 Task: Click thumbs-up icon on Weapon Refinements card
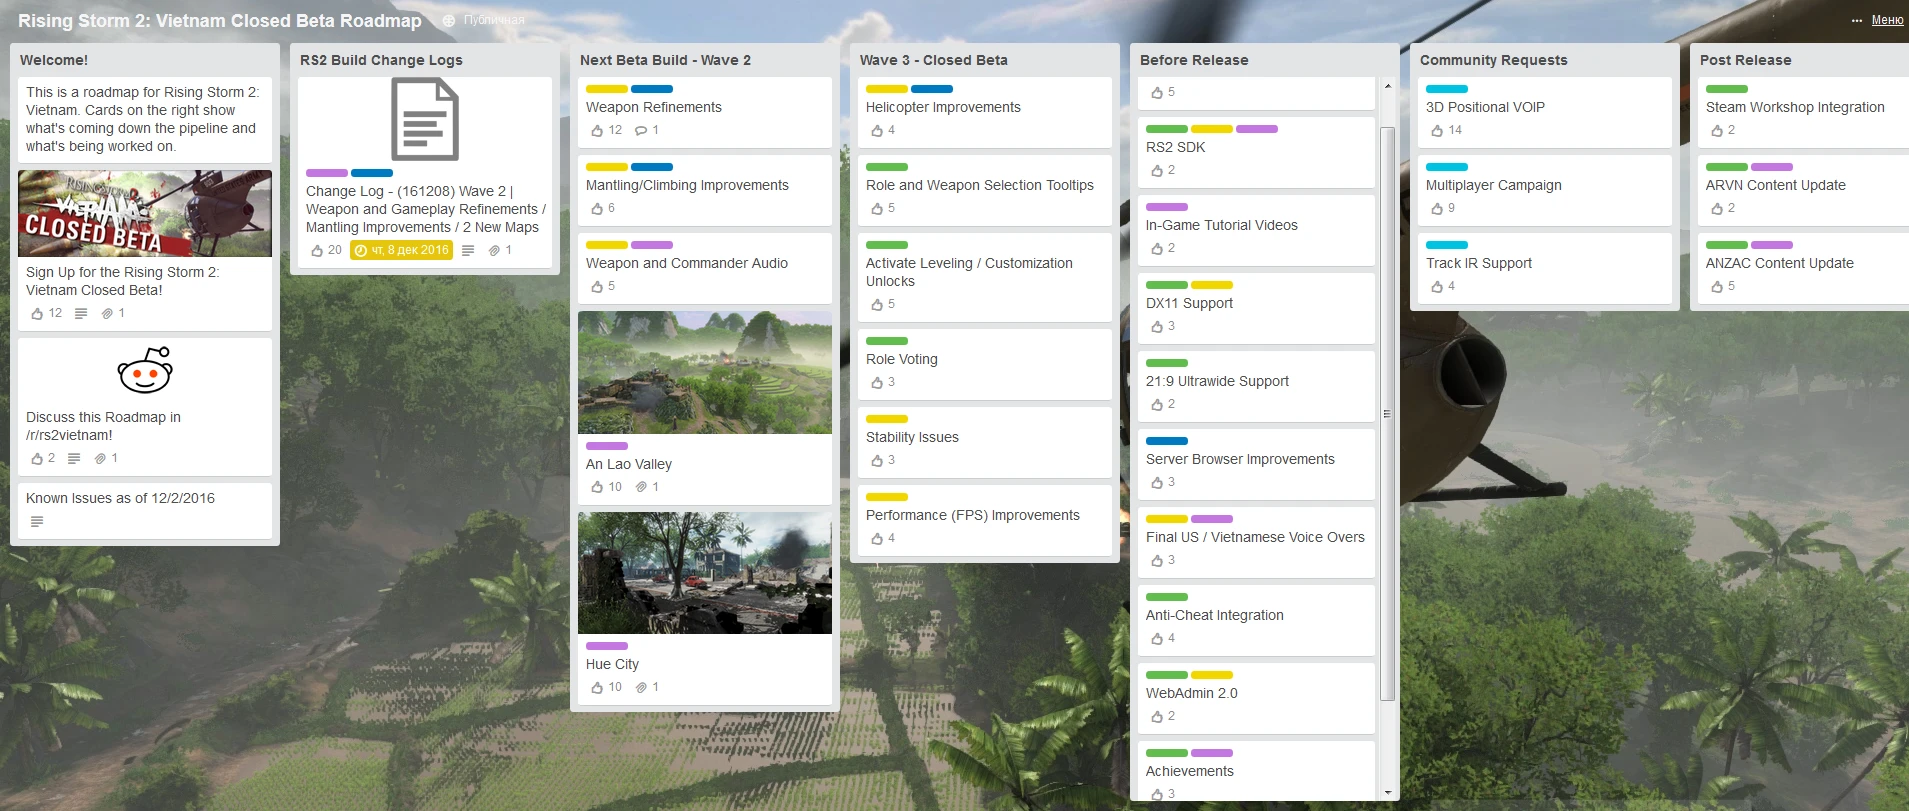(597, 130)
